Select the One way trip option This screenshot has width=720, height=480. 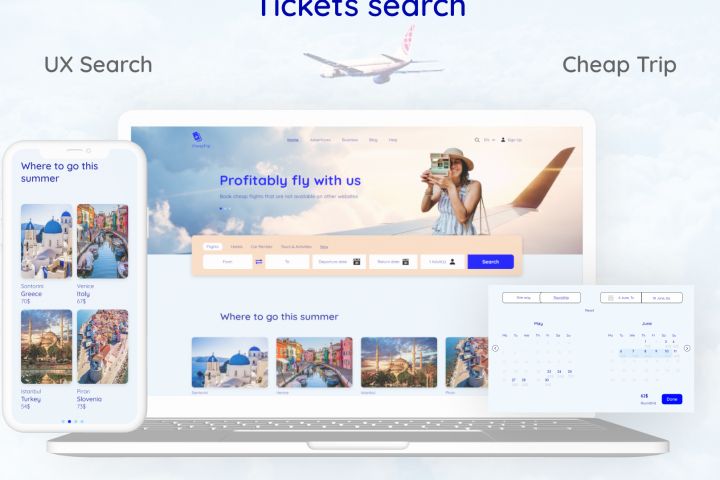coord(522,298)
